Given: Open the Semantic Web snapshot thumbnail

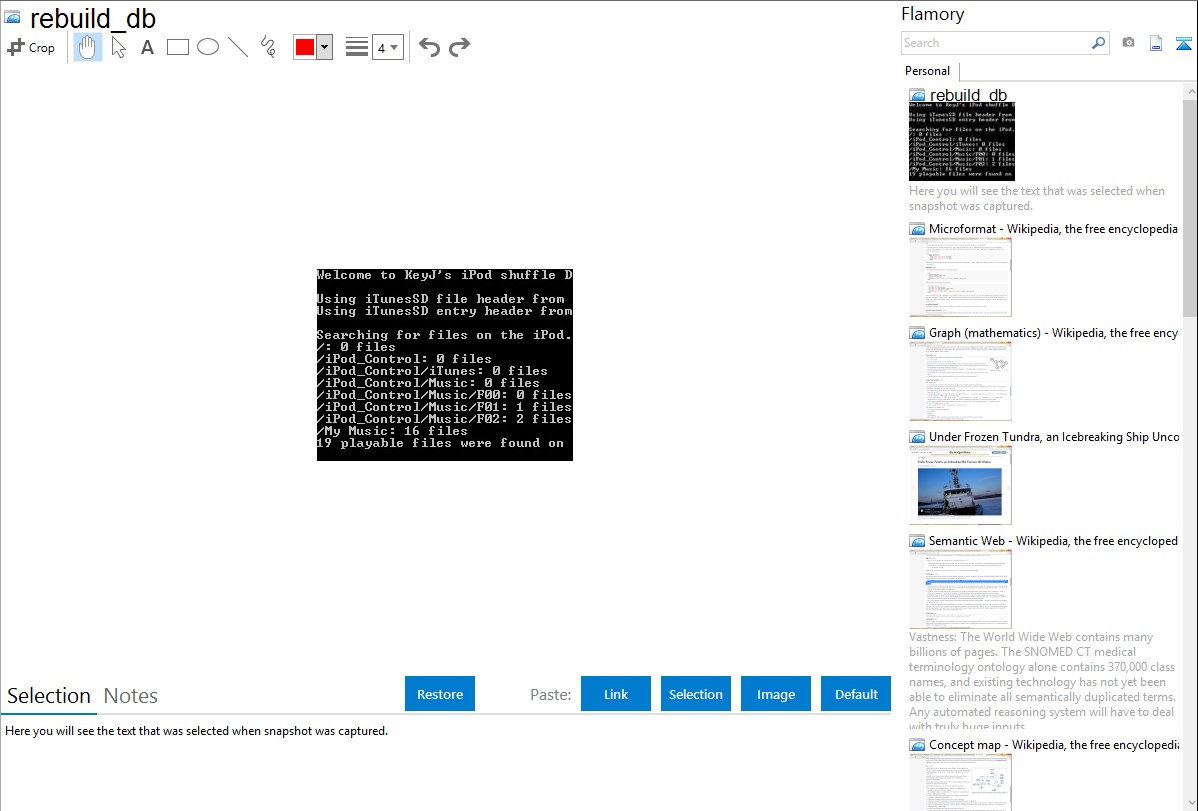Looking at the screenshot, I should (960, 589).
